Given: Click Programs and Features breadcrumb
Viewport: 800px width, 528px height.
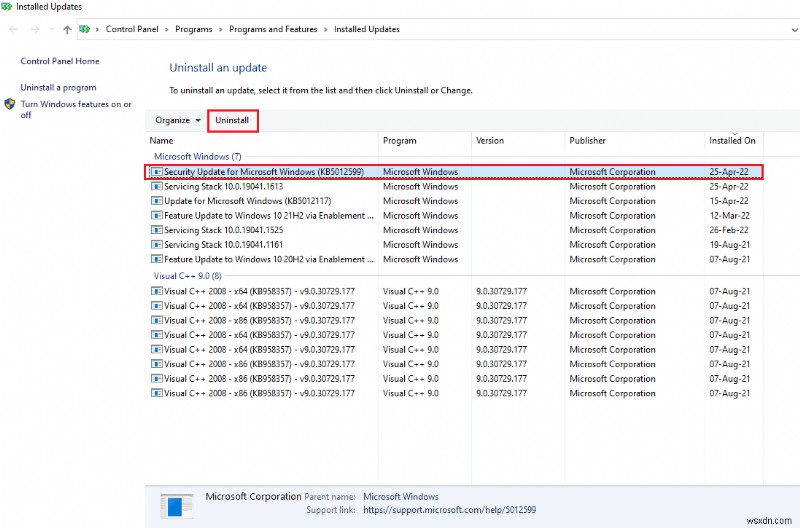Looking at the screenshot, I should [x=273, y=29].
